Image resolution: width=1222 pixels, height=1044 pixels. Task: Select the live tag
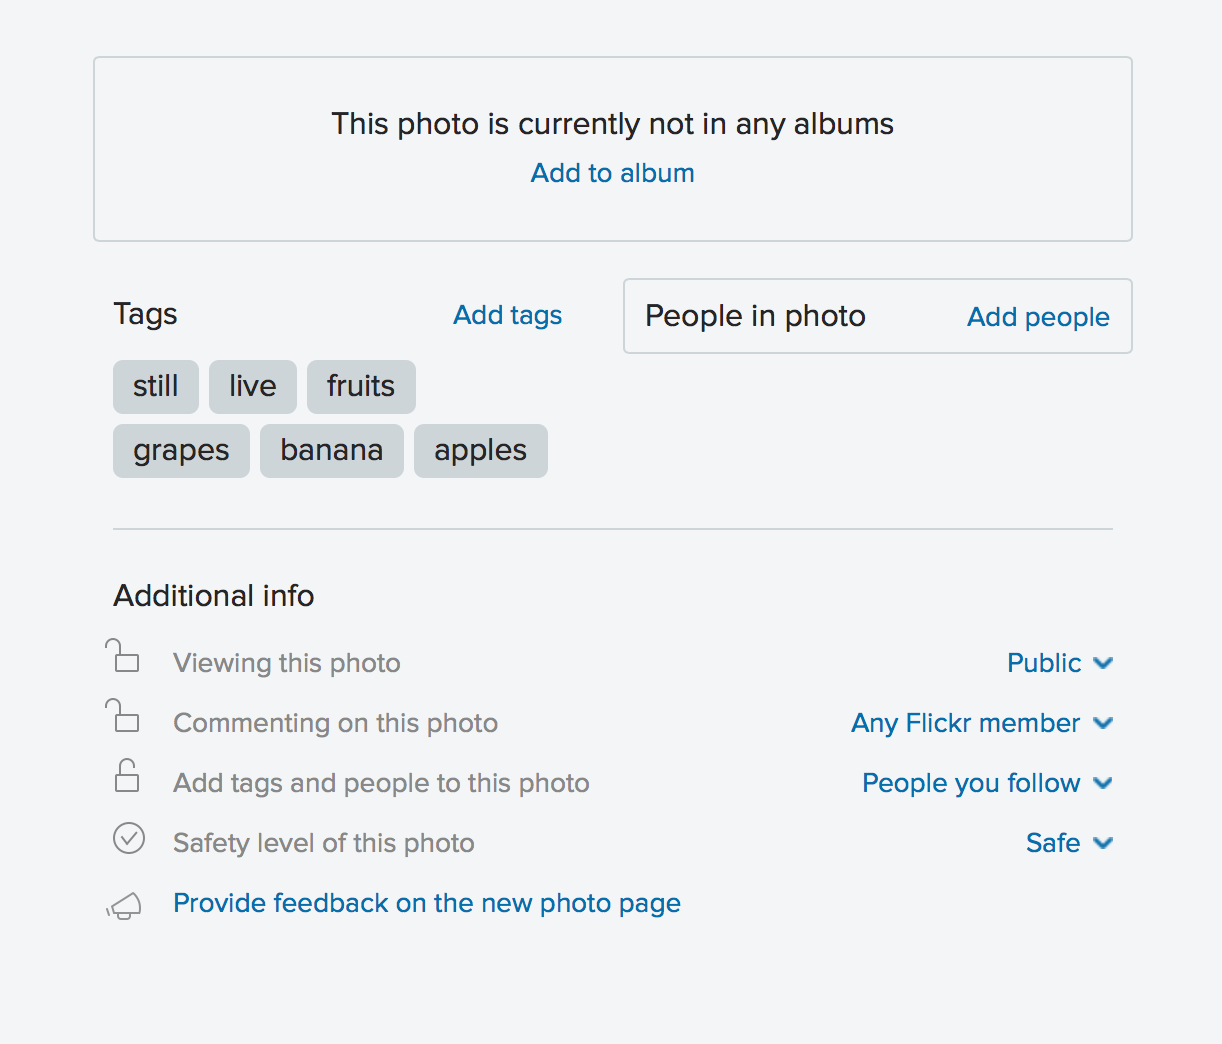tap(252, 387)
